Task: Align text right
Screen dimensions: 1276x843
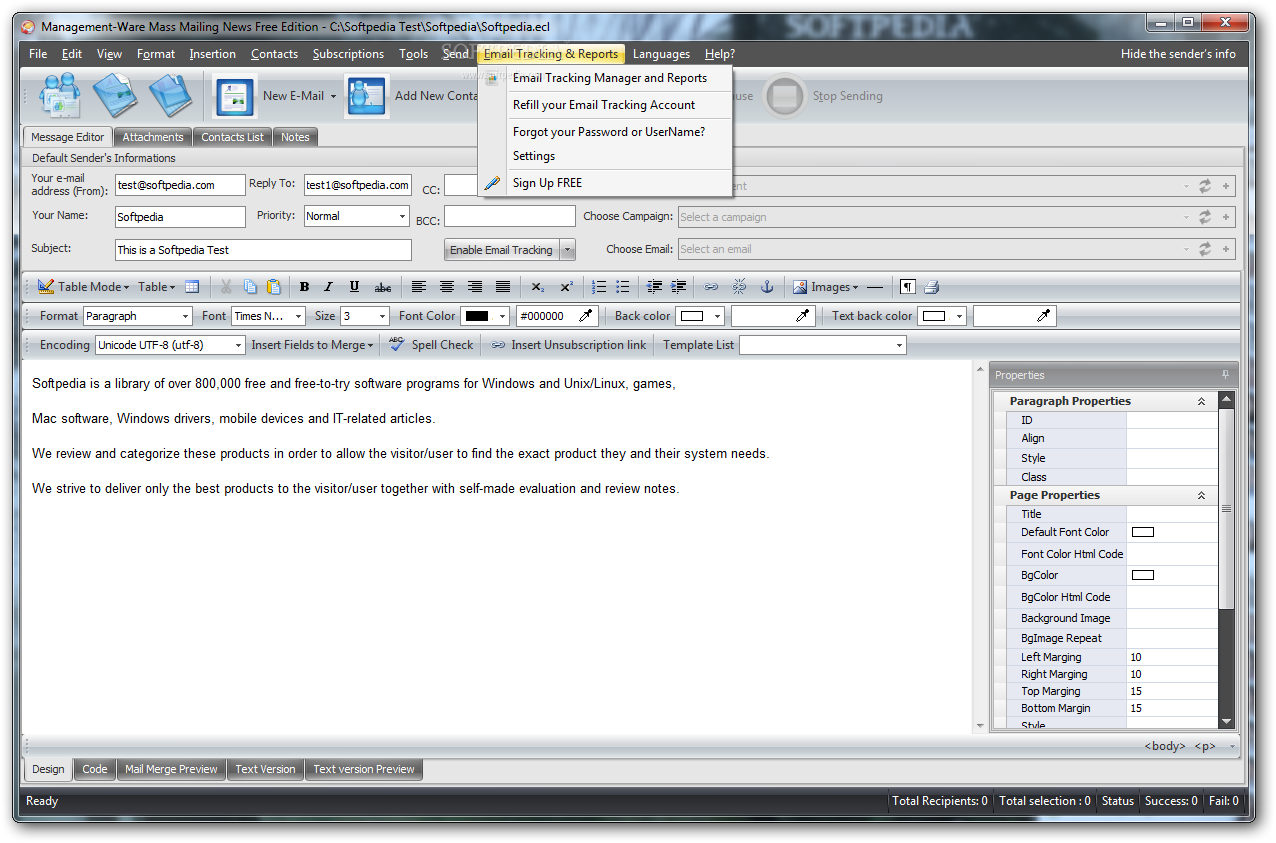Action: tap(475, 287)
